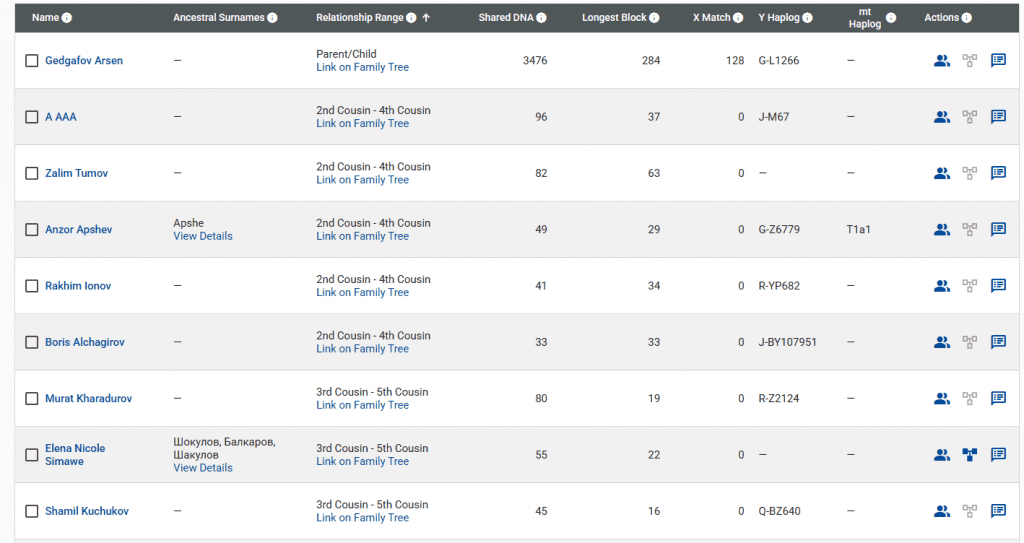
Task: Click info icon beside Y Haplog header
Action: [x=808, y=18]
